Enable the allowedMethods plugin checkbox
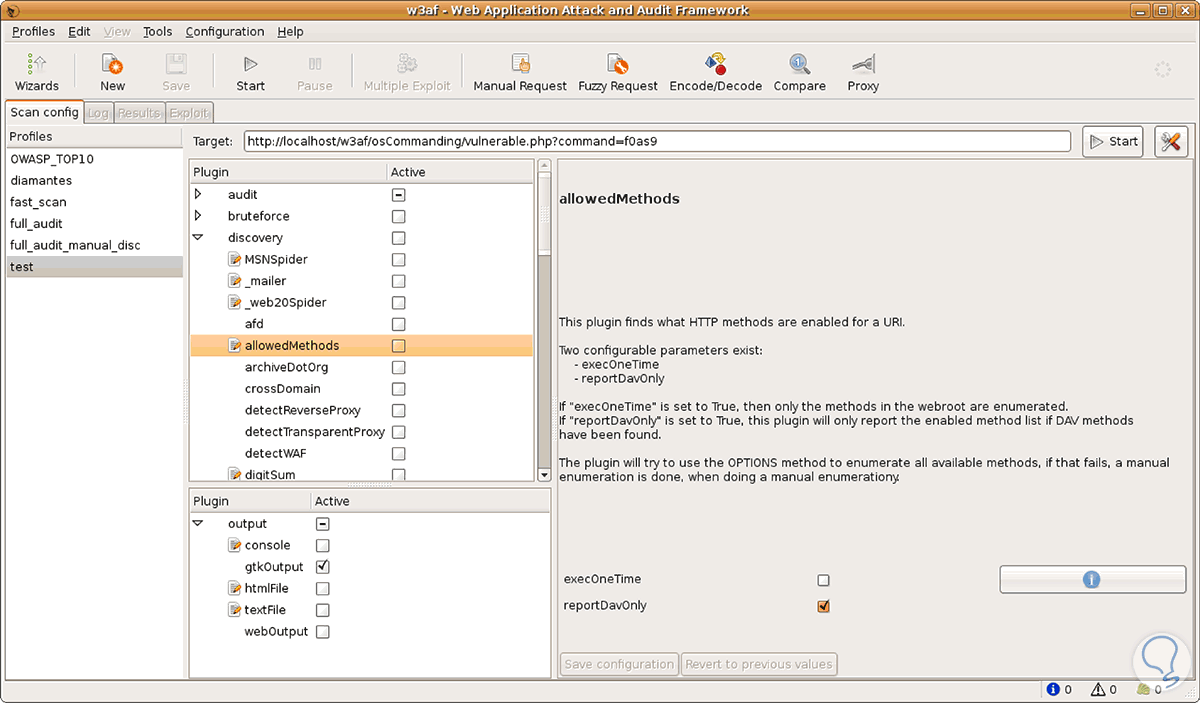 [x=398, y=346]
